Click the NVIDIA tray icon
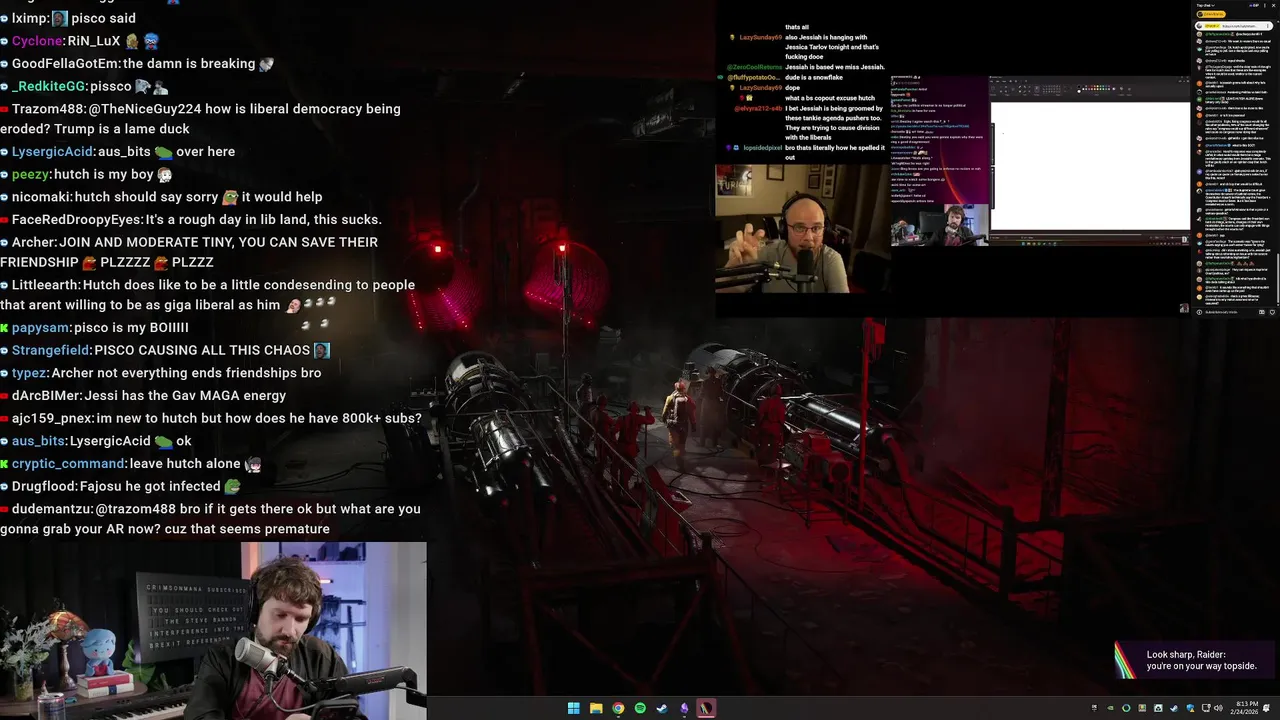Viewport: 1280px width, 720px height. tap(1110, 708)
